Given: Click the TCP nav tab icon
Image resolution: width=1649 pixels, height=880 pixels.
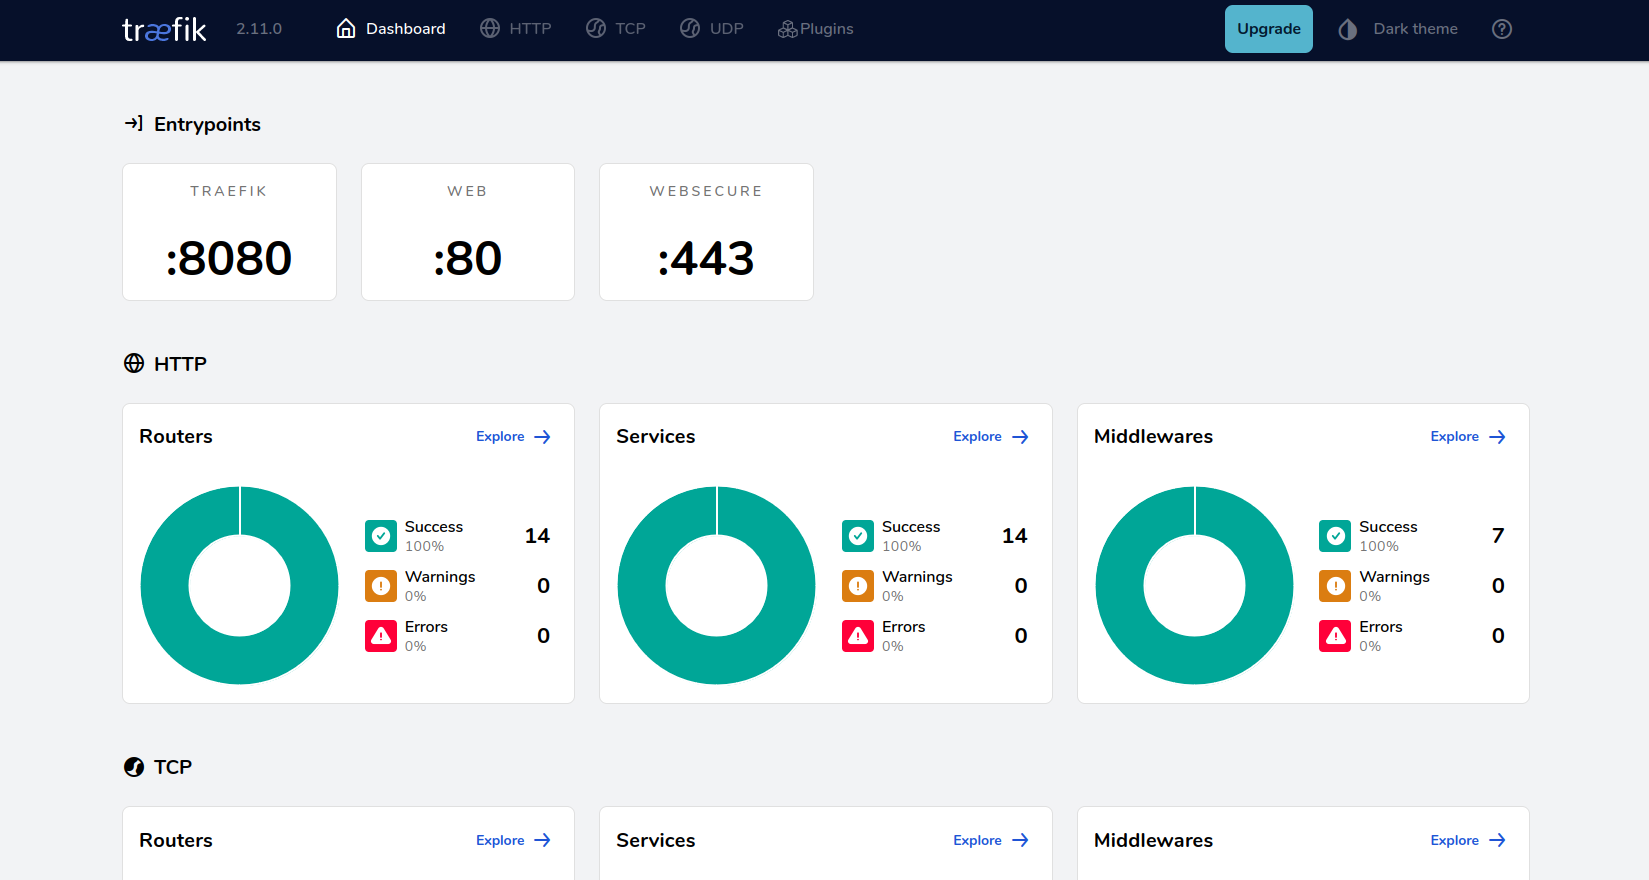Looking at the screenshot, I should (596, 29).
